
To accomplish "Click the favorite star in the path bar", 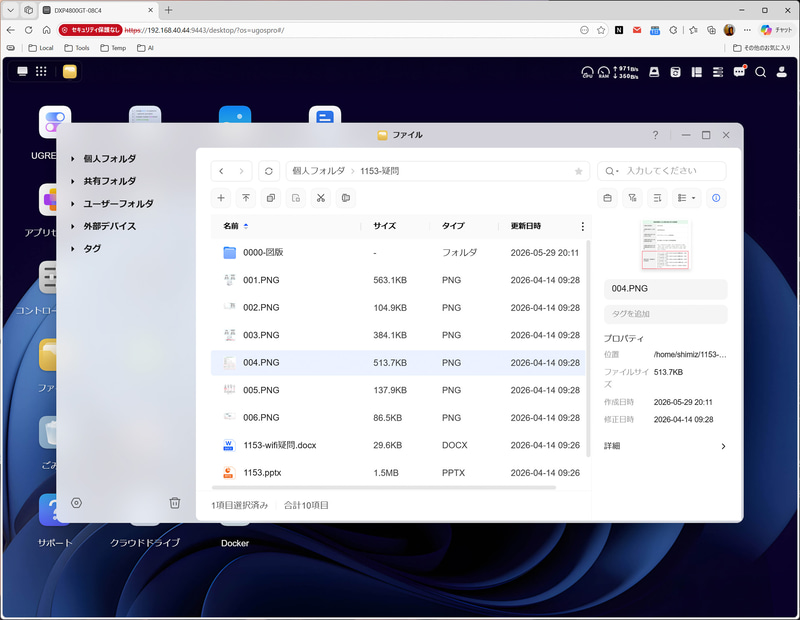I will [579, 171].
